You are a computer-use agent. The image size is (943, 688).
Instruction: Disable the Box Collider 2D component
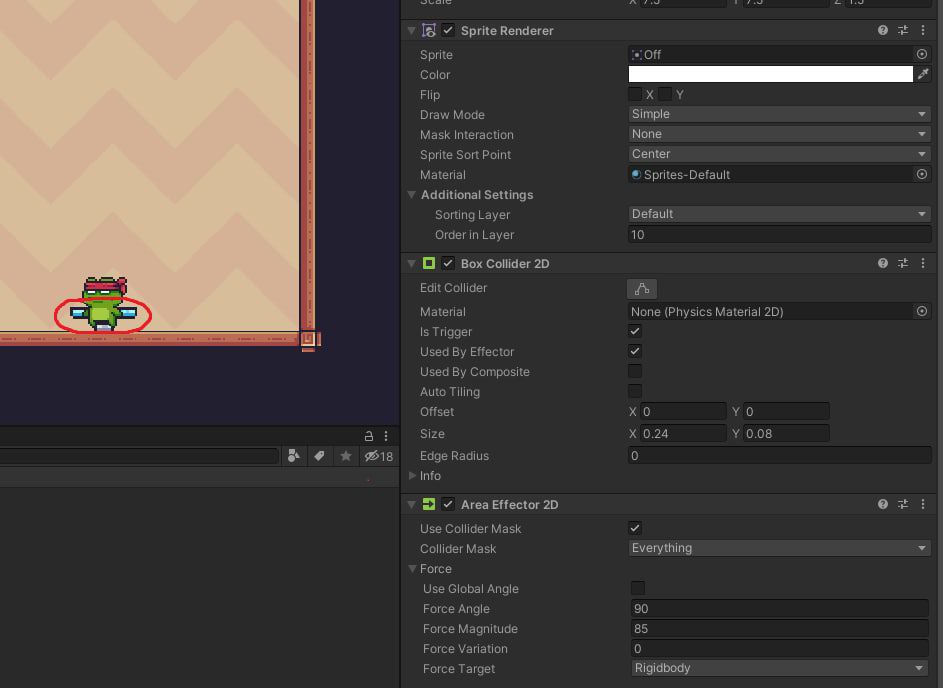click(x=448, y=263)
